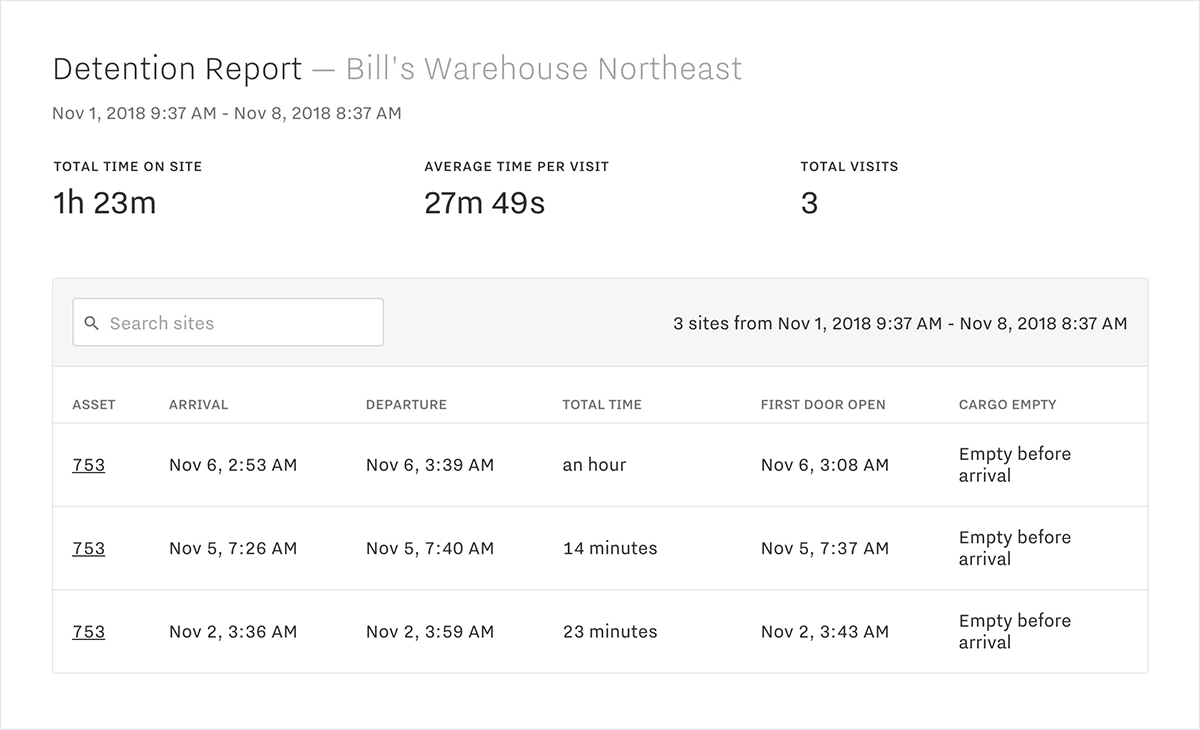Select the '14 minutes' total time cell

(610, 548)
